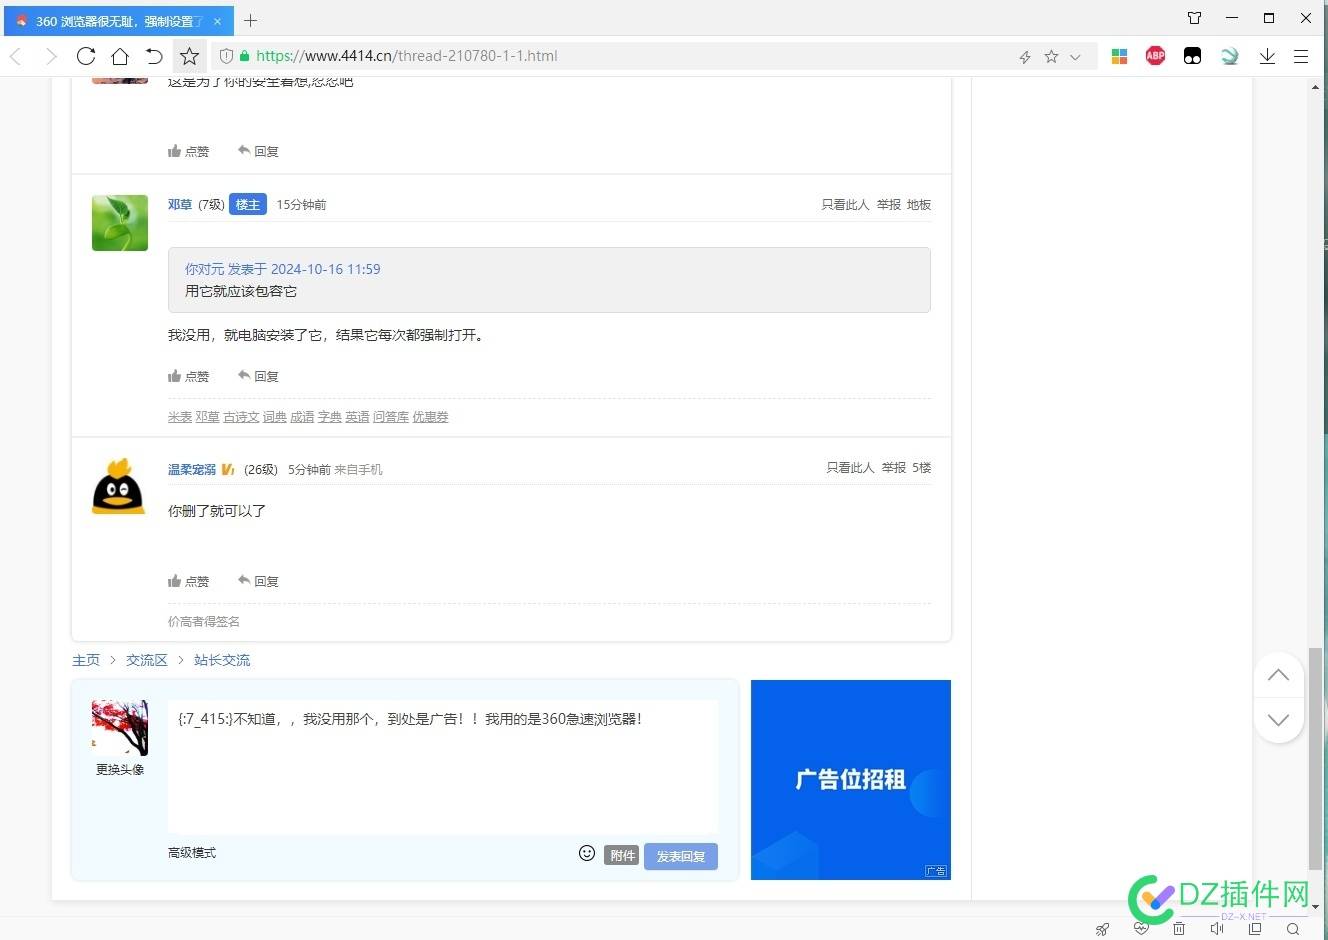Click signature link 成语
Viewport: 1328px width, 940px height.
point(302,417)
